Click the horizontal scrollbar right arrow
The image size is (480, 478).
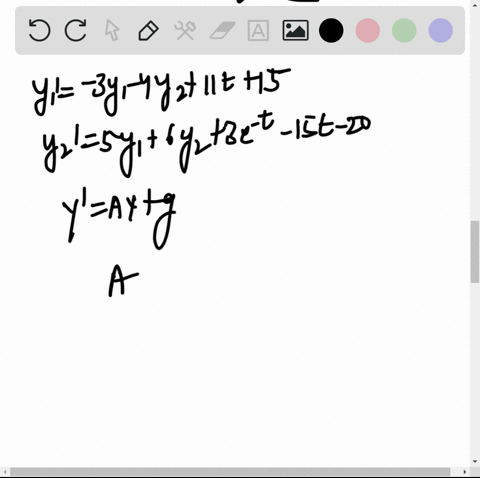[465, 472]
